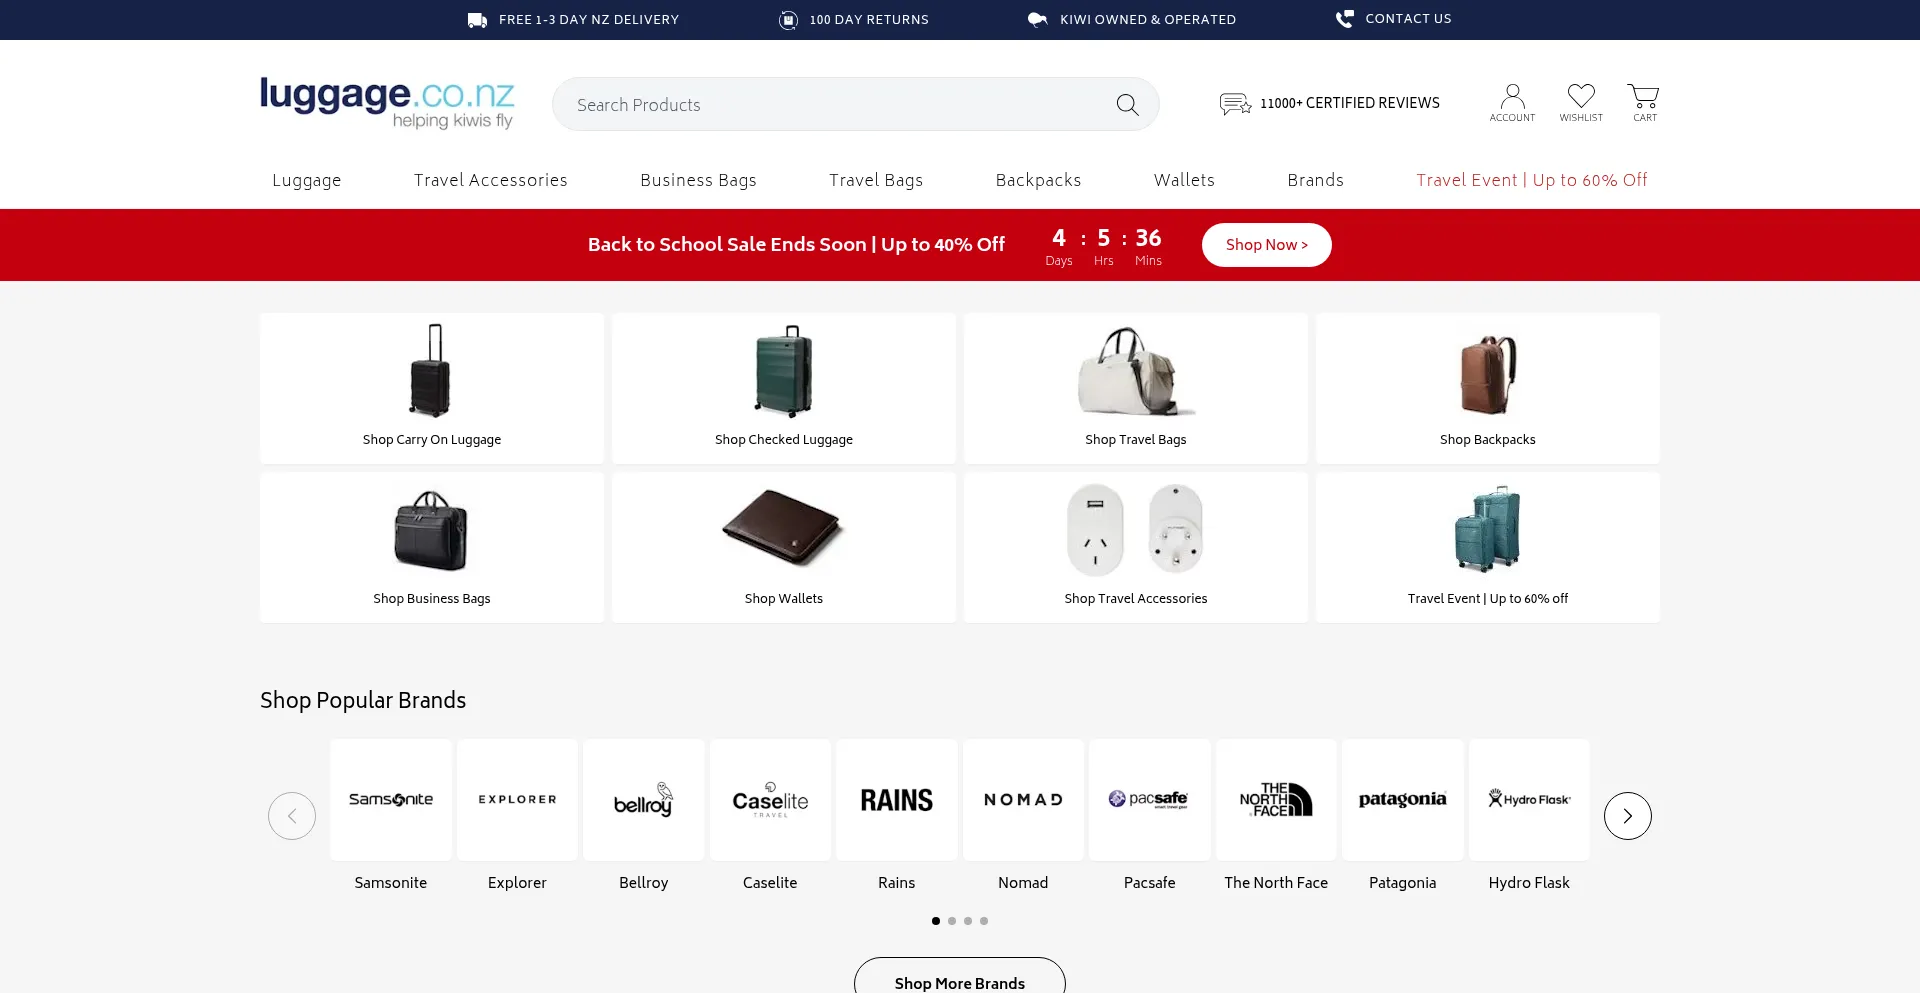Open the Business Bags menu
The image size is (1920, 993).
tap(698, 180)
